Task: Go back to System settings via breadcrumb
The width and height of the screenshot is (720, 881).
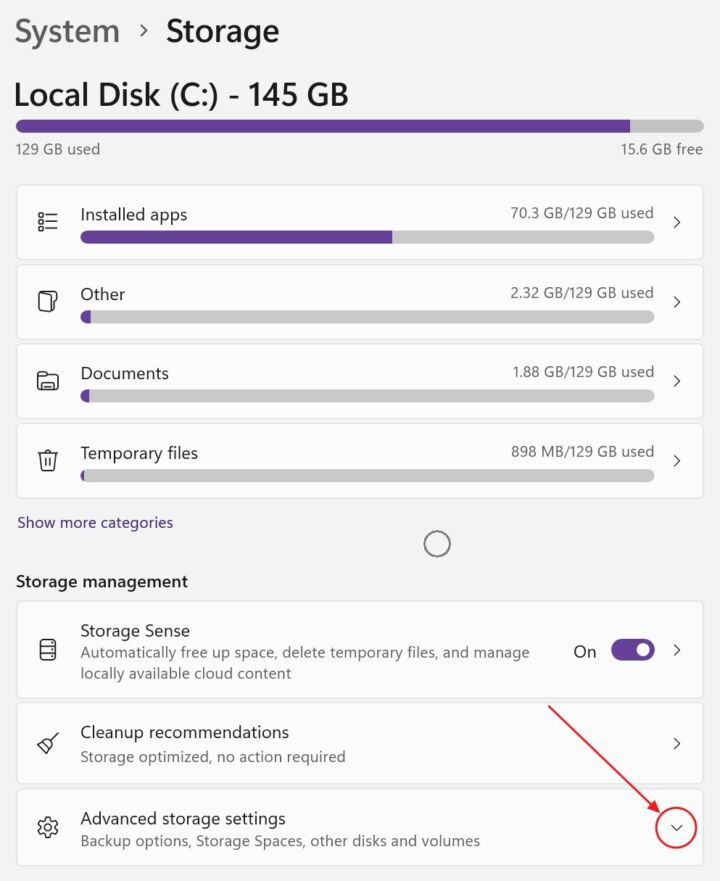Action: [67, 31]
